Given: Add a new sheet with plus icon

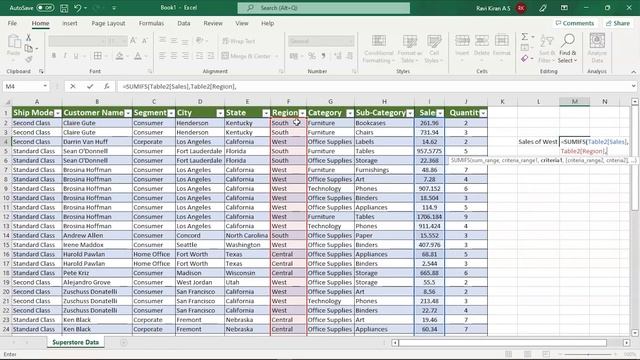Looking at the screenshot, I should pos(124,343).
